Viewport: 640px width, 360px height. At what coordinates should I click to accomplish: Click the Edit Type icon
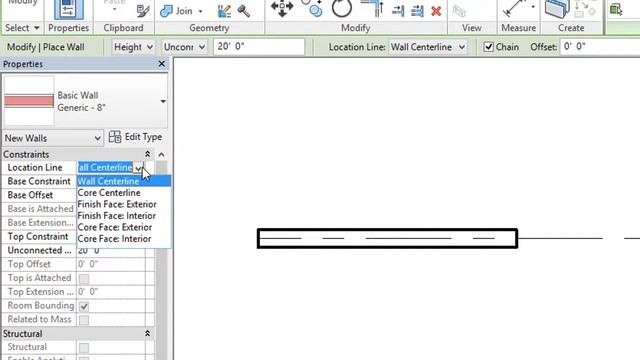coord(115,137)
